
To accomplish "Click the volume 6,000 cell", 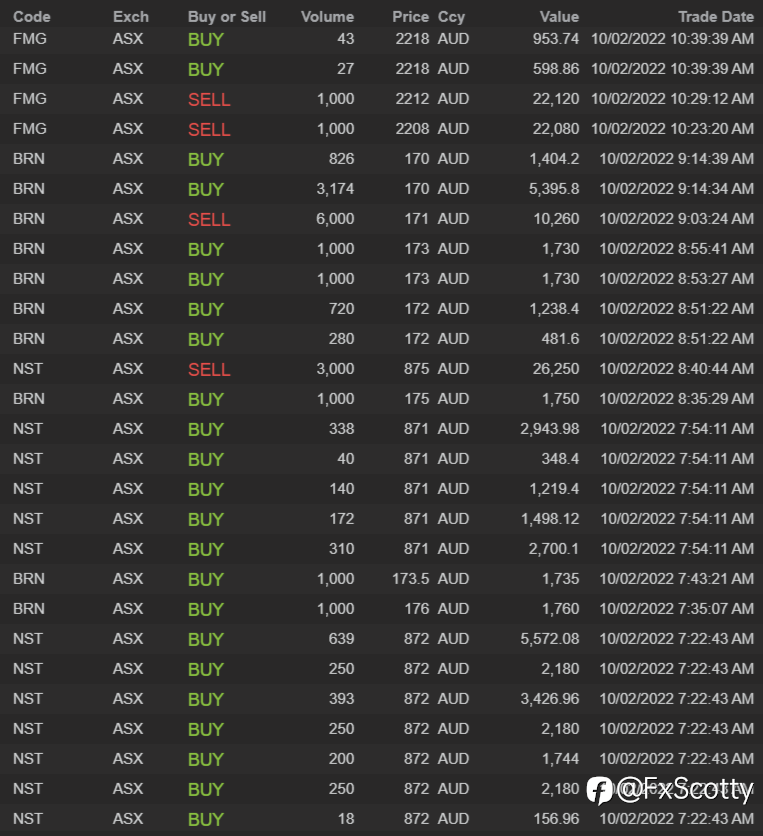I will 335,219.
